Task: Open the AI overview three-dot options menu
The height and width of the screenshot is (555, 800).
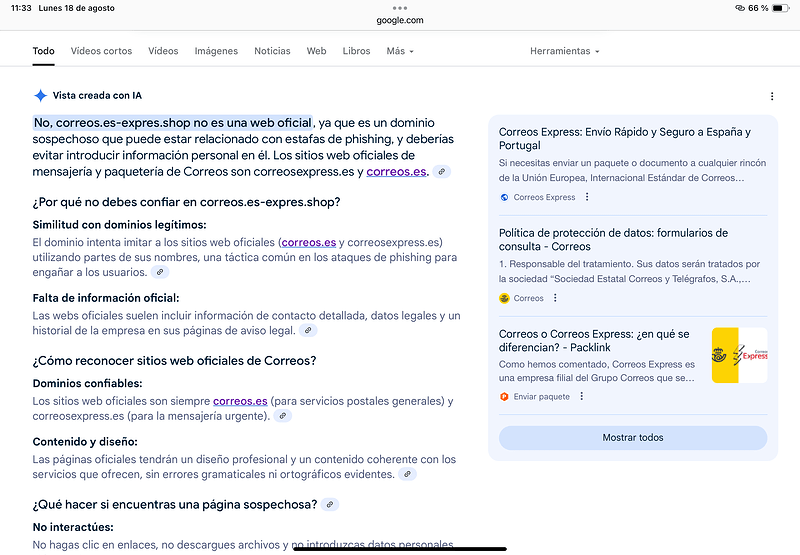Action: 772,96
